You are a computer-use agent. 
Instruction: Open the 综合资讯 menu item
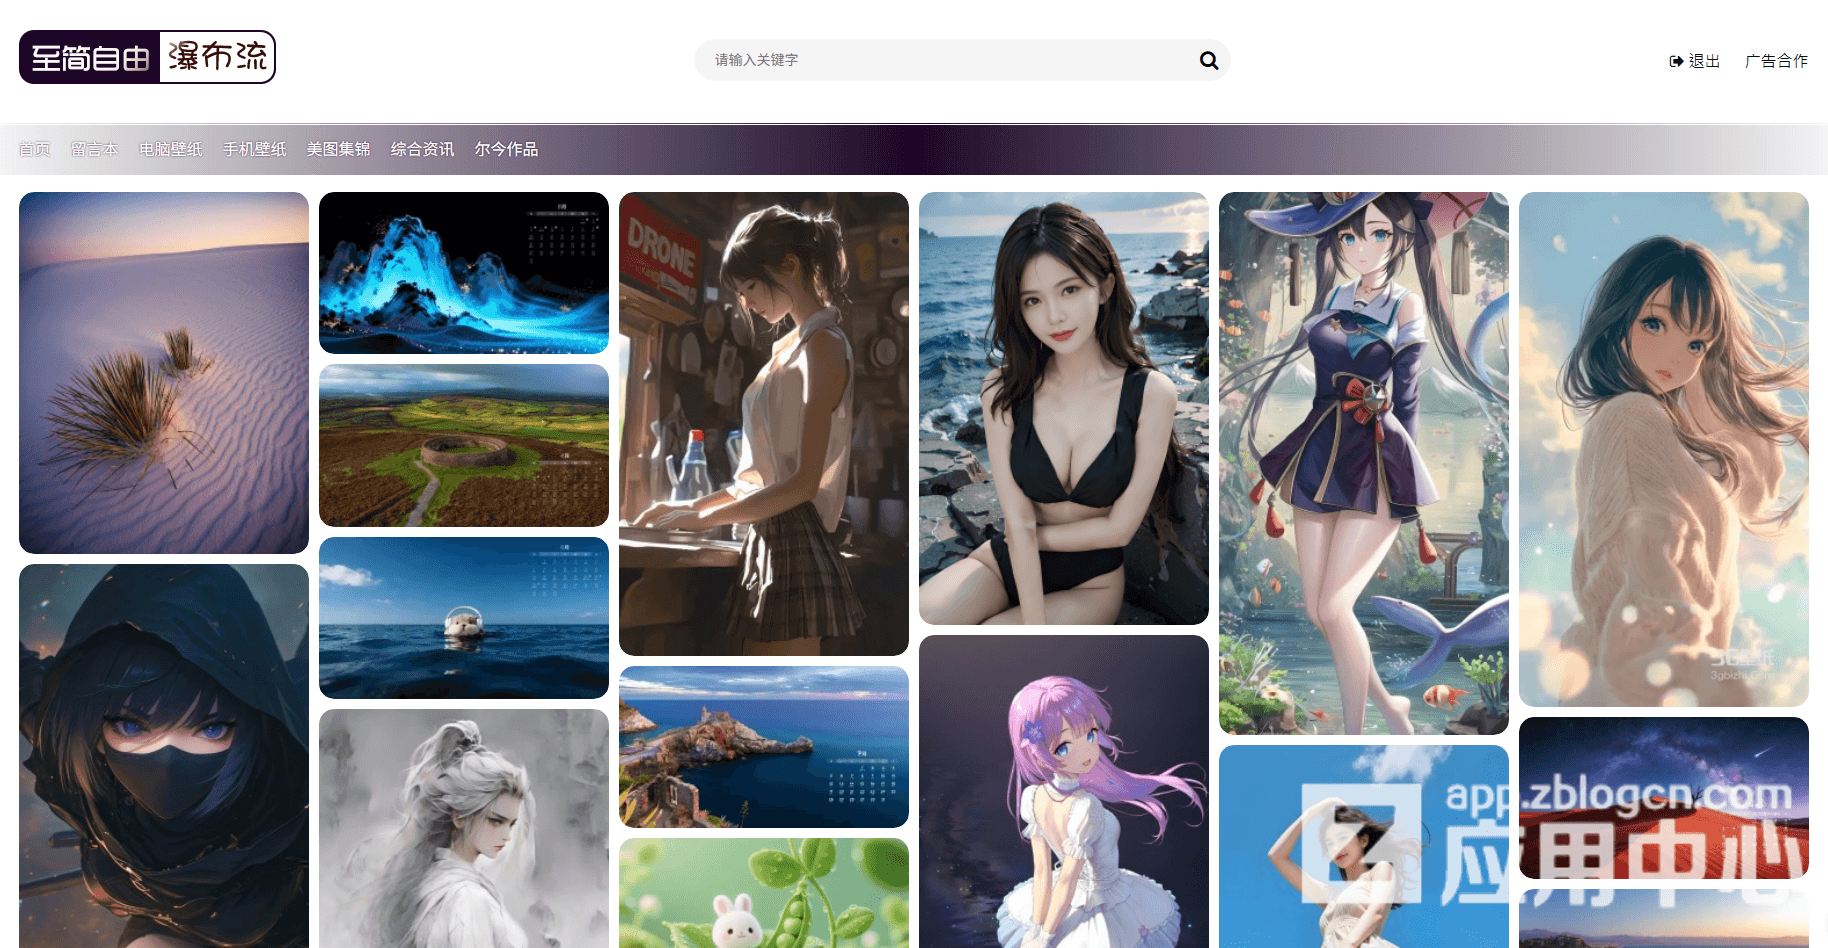(x=423, y=149)
